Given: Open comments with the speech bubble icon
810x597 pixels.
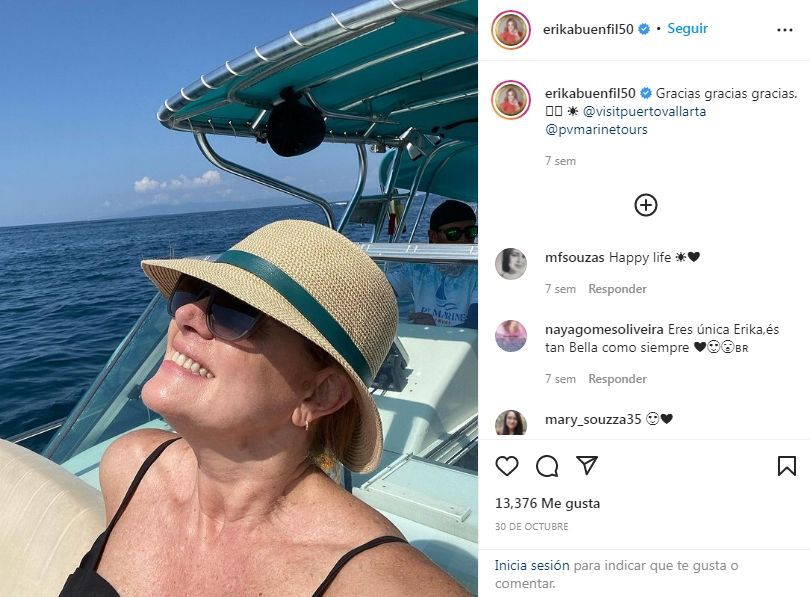Looking at the screenshot, I should coord(547,466).
